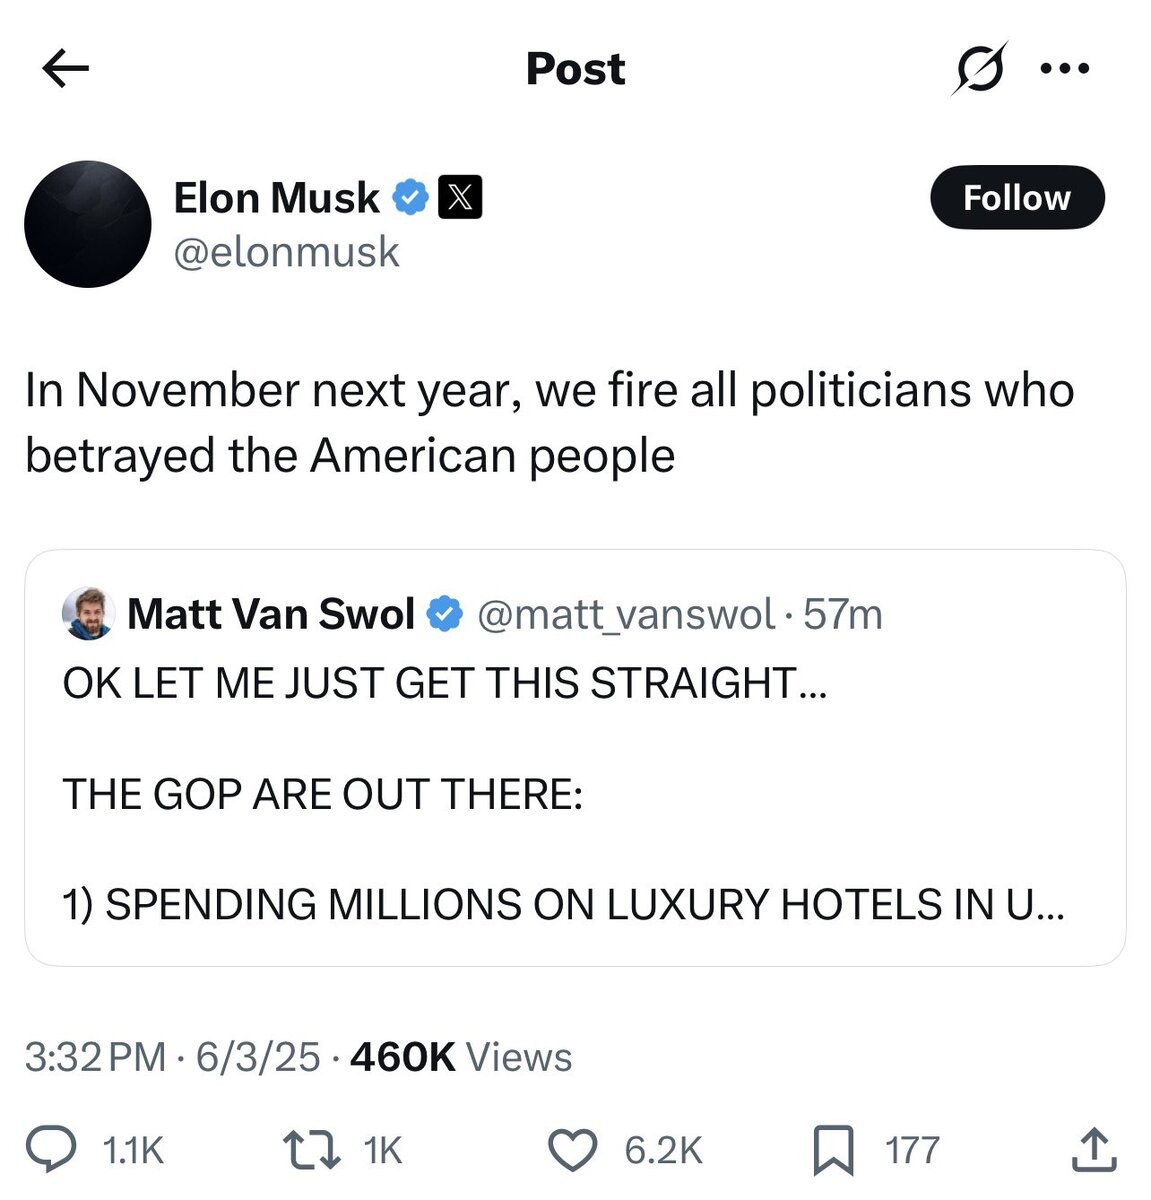The image size is (1151, 1200).
Task: Tap Matt Van Swol's verified checkmark
Action: pos(446,613)
